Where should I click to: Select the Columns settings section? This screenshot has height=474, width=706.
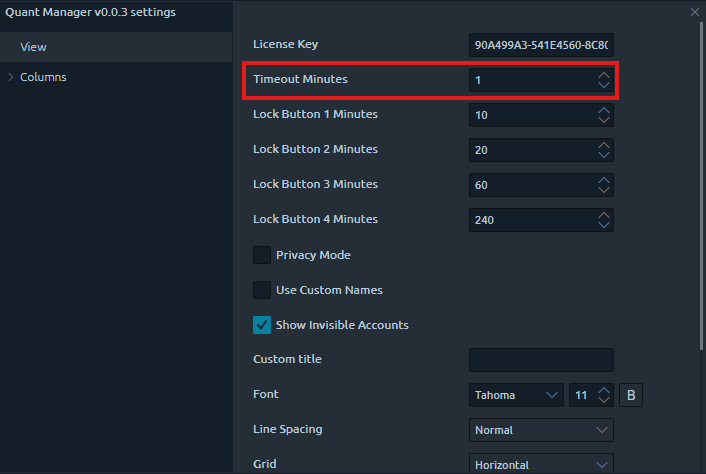point(43,77)
